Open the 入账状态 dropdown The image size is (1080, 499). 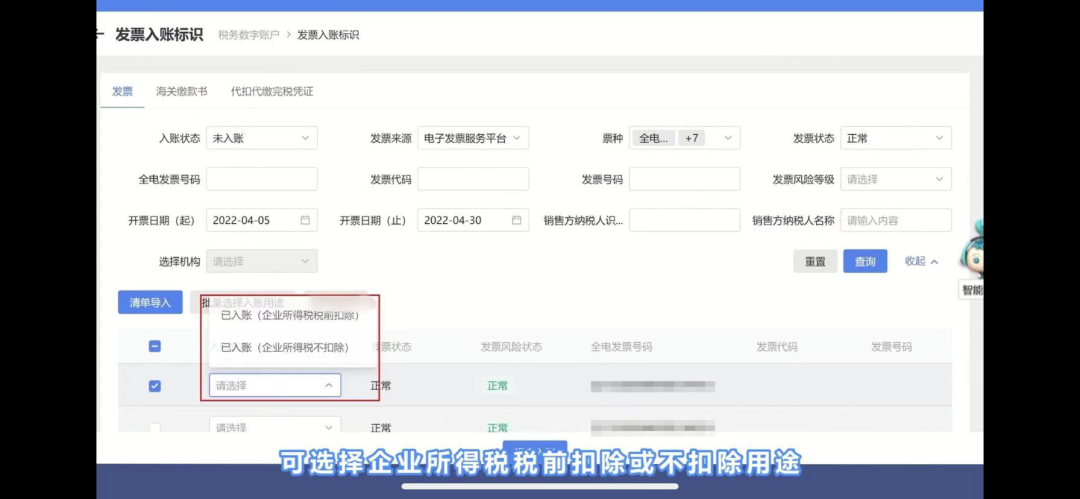coord(261,138)
